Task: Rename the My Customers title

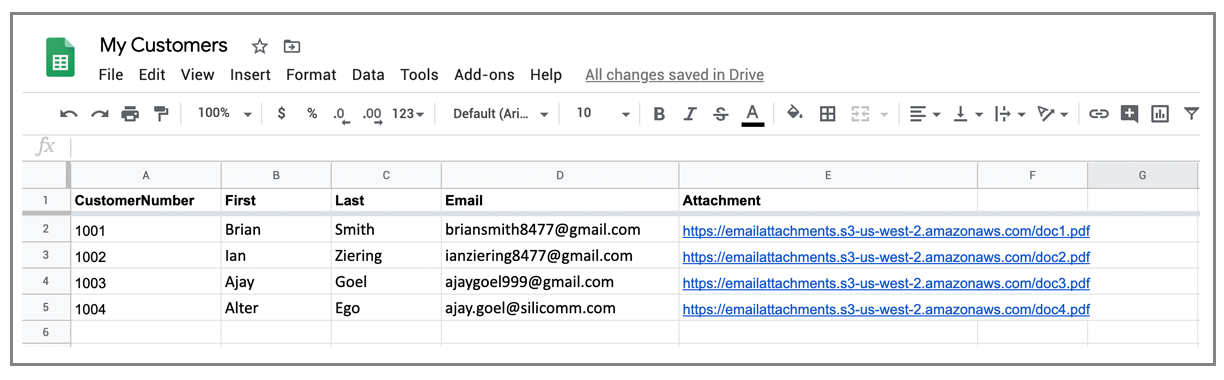Action: coord(164,45)
